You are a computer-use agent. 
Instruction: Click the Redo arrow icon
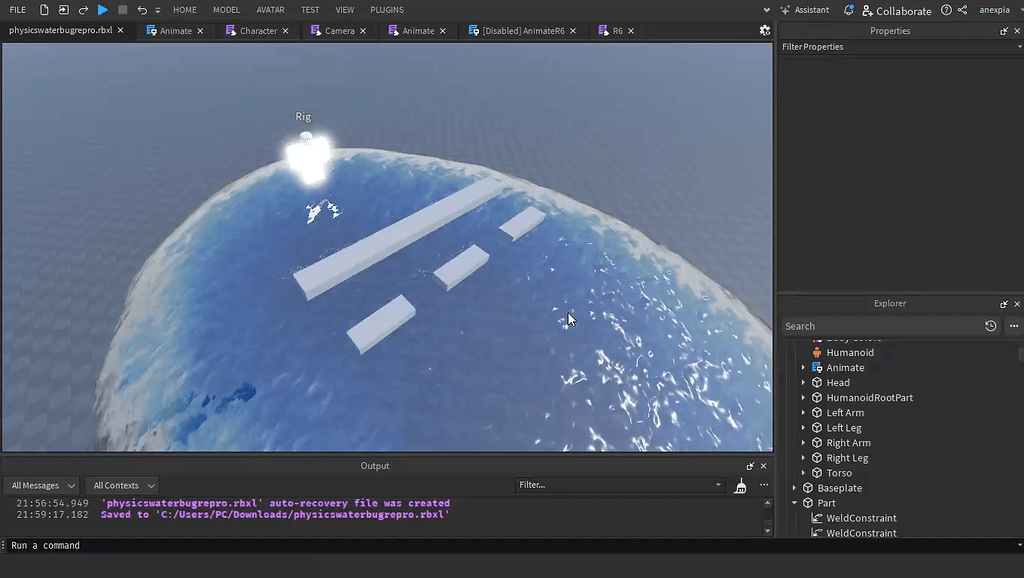pyautogui.click(x=83, y=10)
